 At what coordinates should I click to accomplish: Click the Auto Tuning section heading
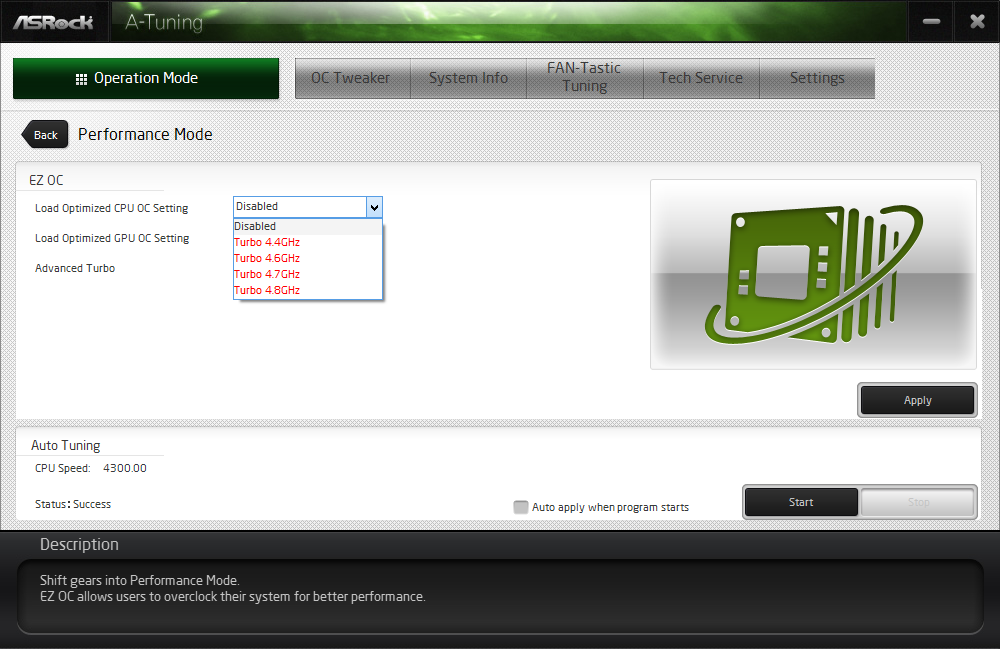point(66,445)
